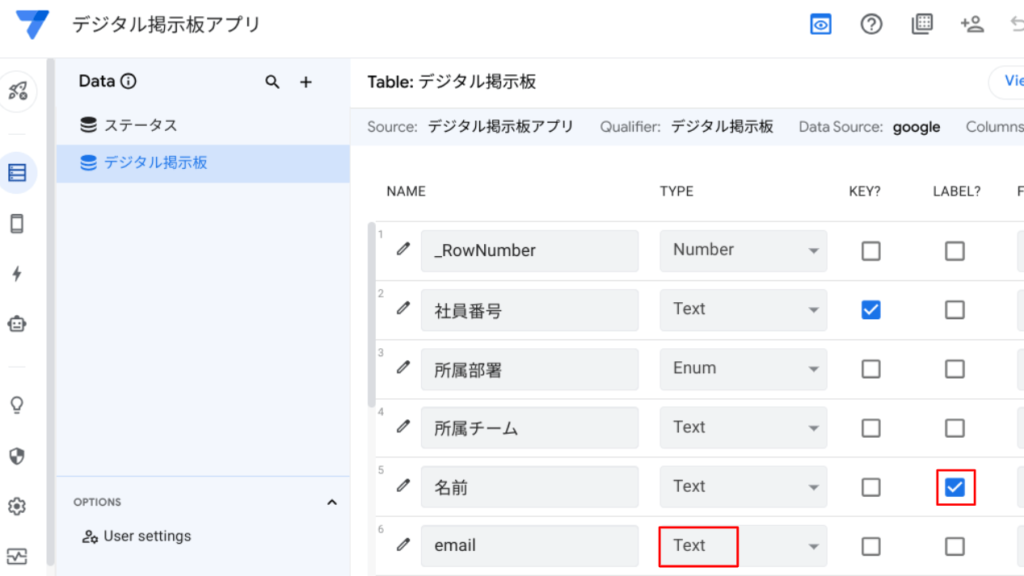Viewport: 1024px width, 576px height.
Task: Open the help question mark icon
Action: point(871,25)
